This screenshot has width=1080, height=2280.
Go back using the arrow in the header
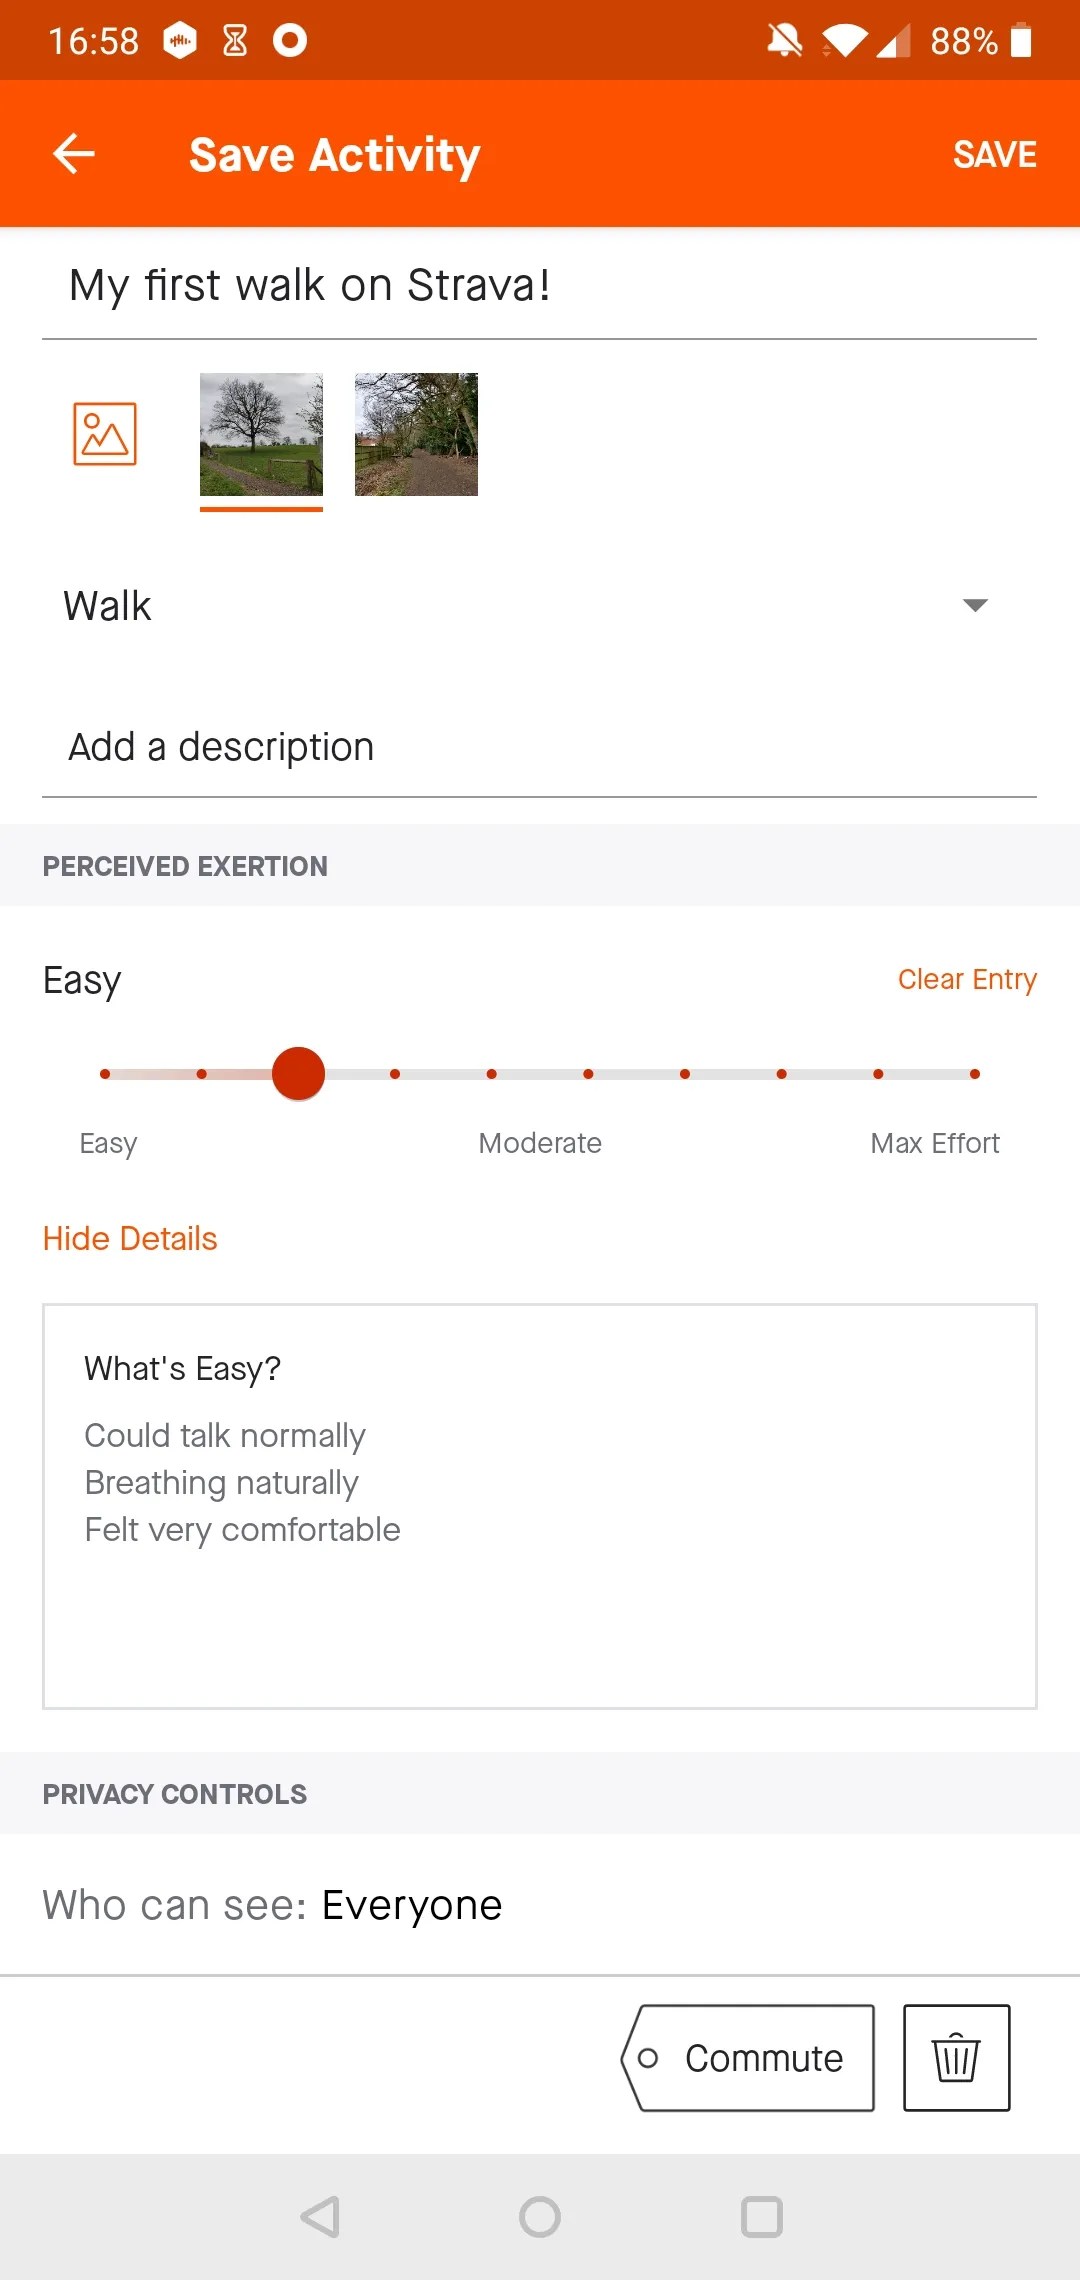click(x=72, y=153)
